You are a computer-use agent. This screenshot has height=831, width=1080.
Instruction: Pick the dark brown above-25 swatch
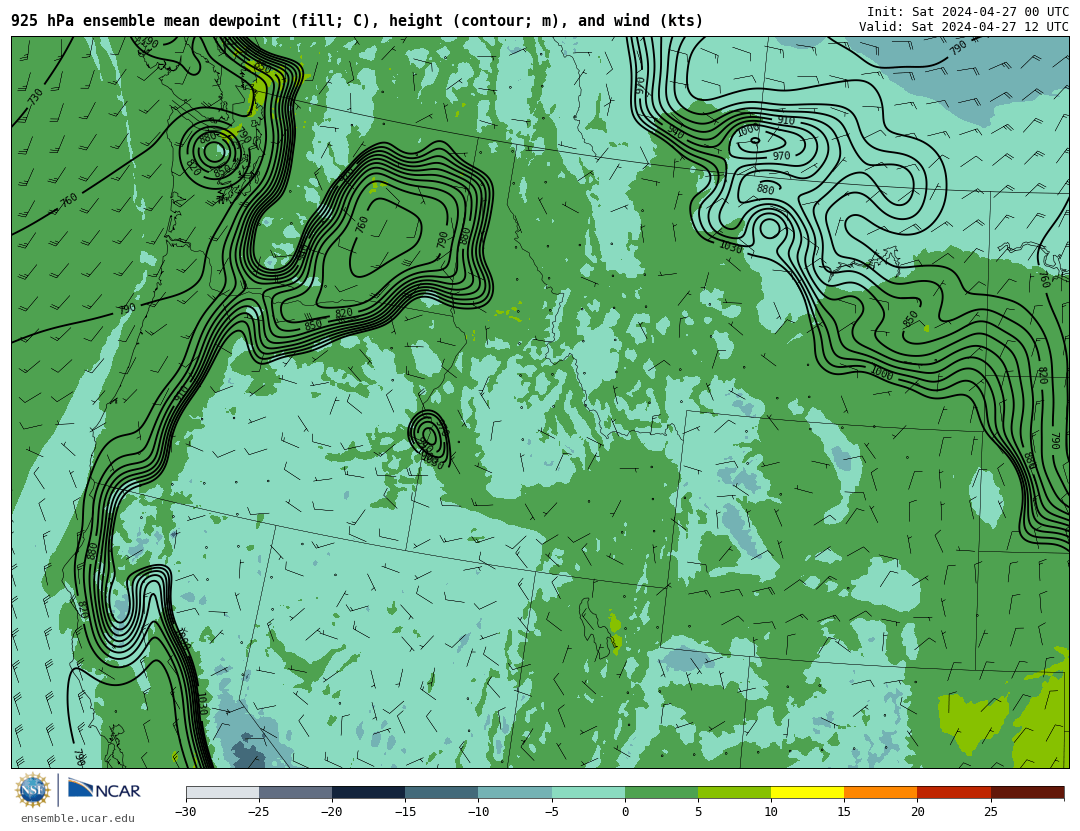[1027, 793]
